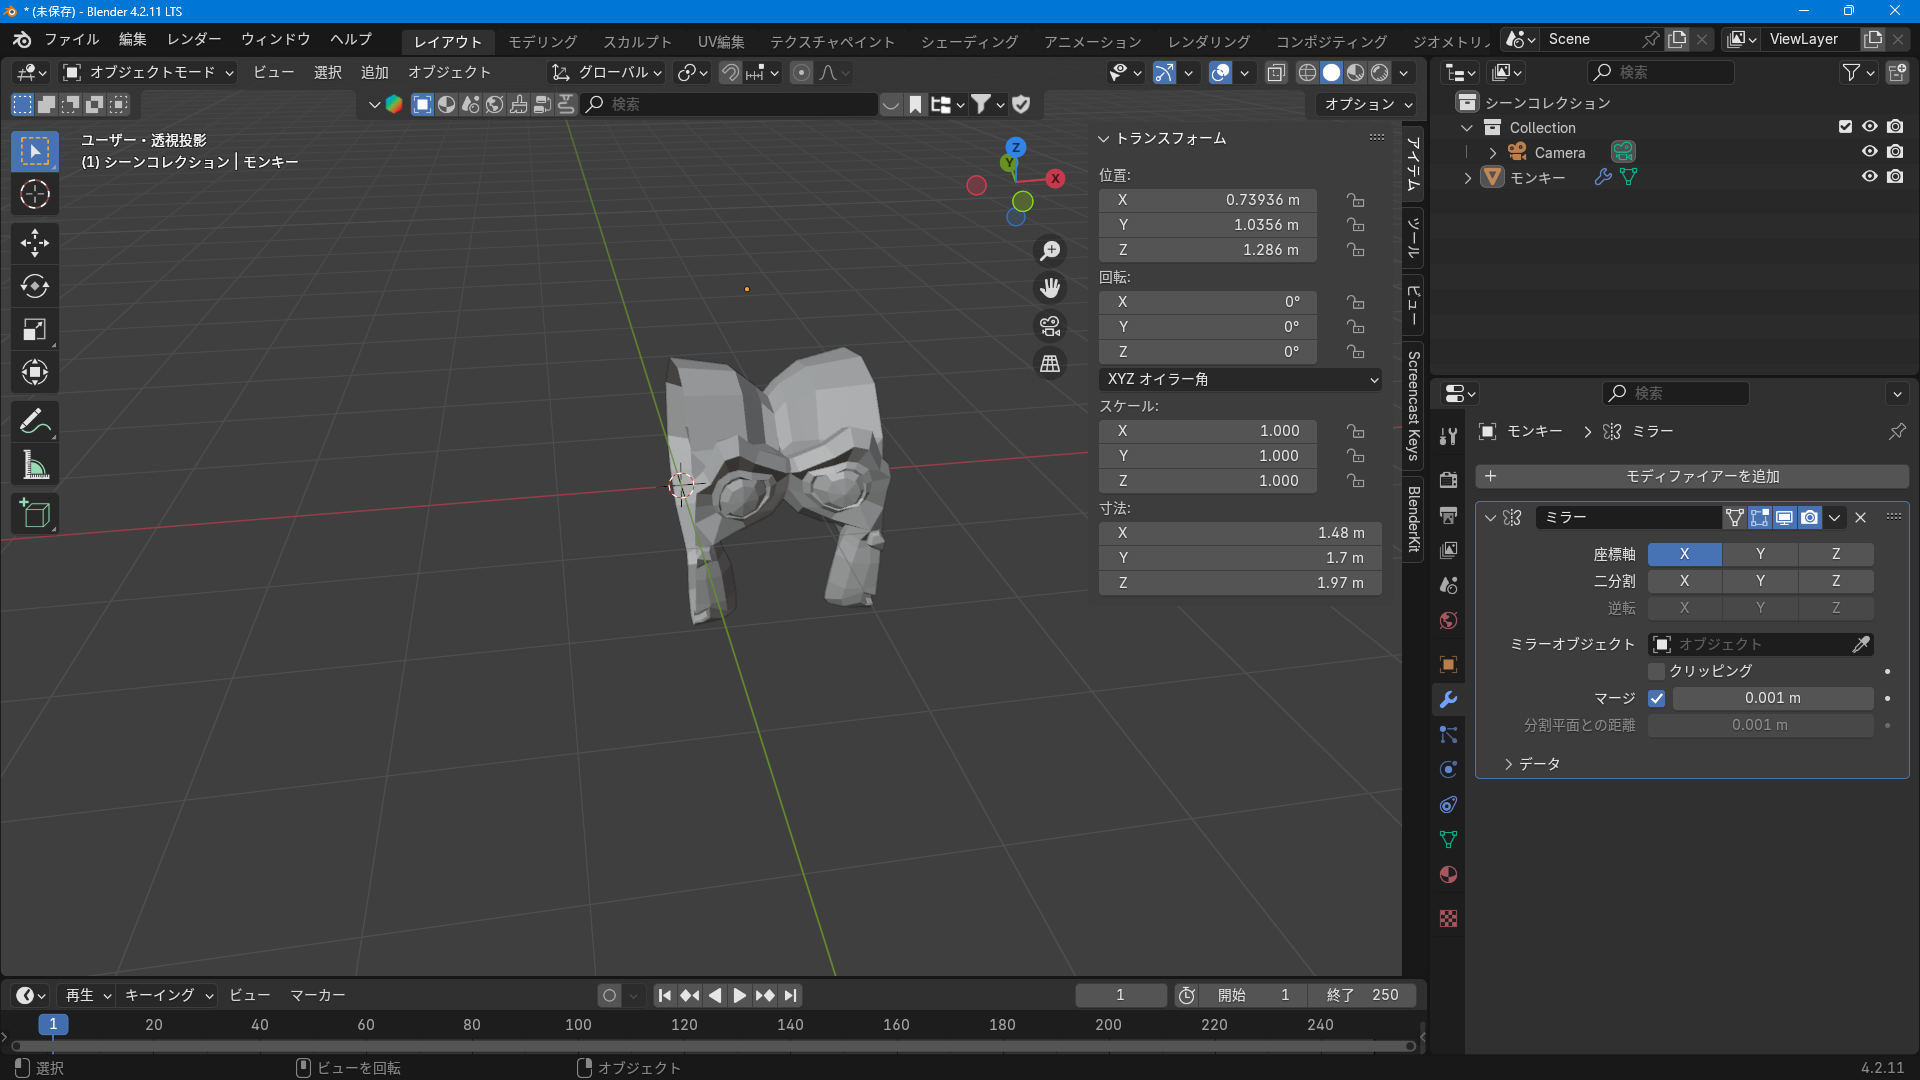
Task: Click モディファイアーを追加 button
Action: pyautogui.click(x=1692, y=476)
